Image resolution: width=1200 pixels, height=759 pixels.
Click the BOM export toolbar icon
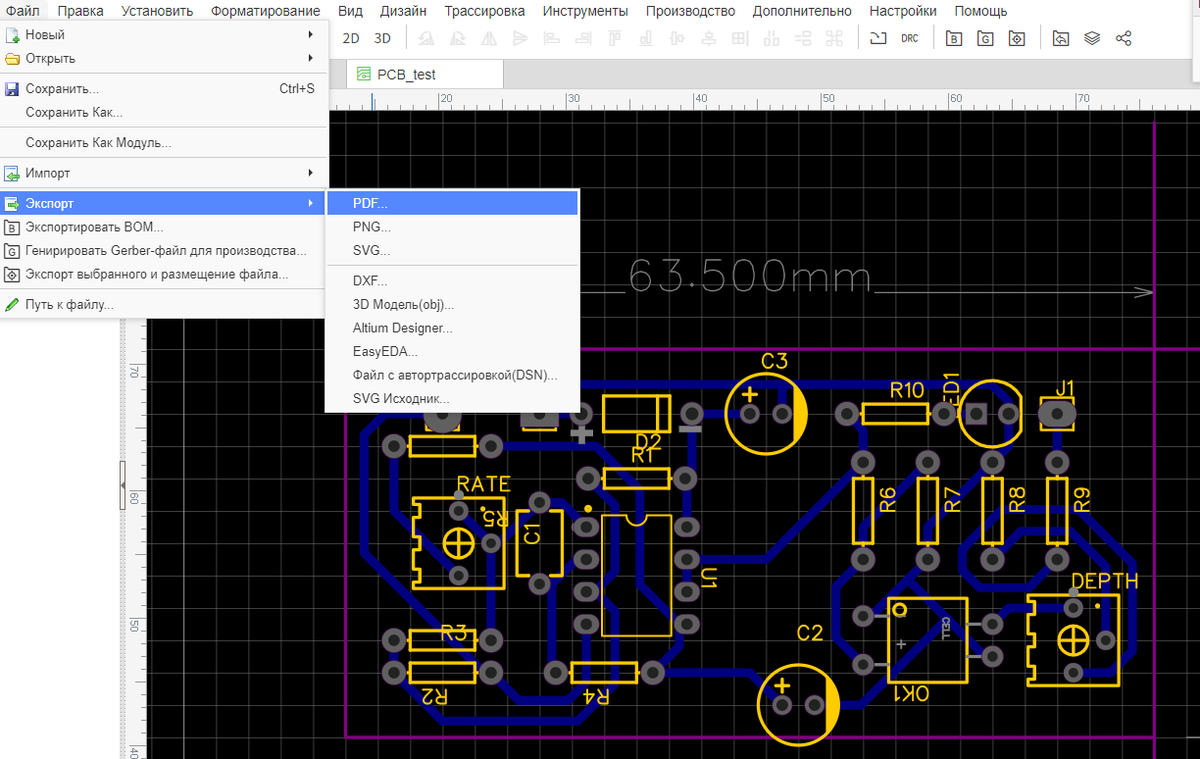(x=954, y=38)
